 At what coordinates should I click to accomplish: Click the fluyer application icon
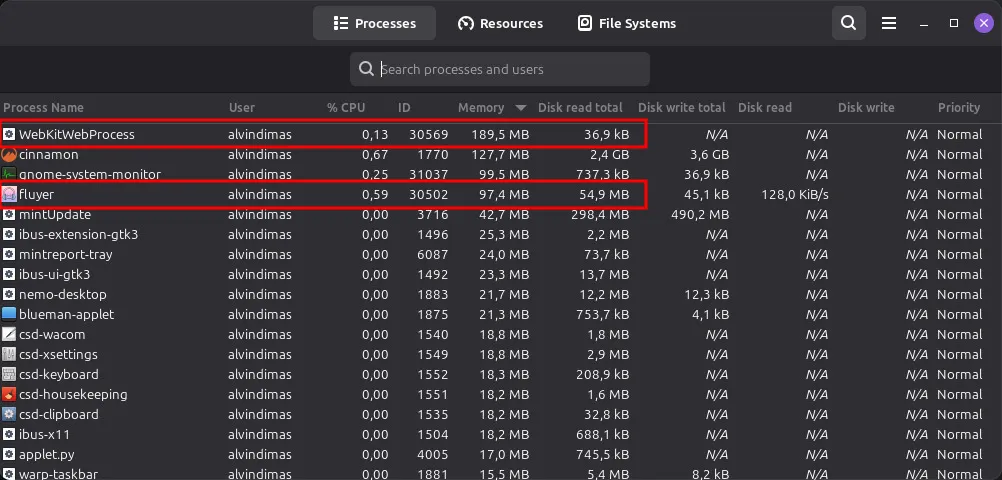pyautogui.click(x=9, y=194)
